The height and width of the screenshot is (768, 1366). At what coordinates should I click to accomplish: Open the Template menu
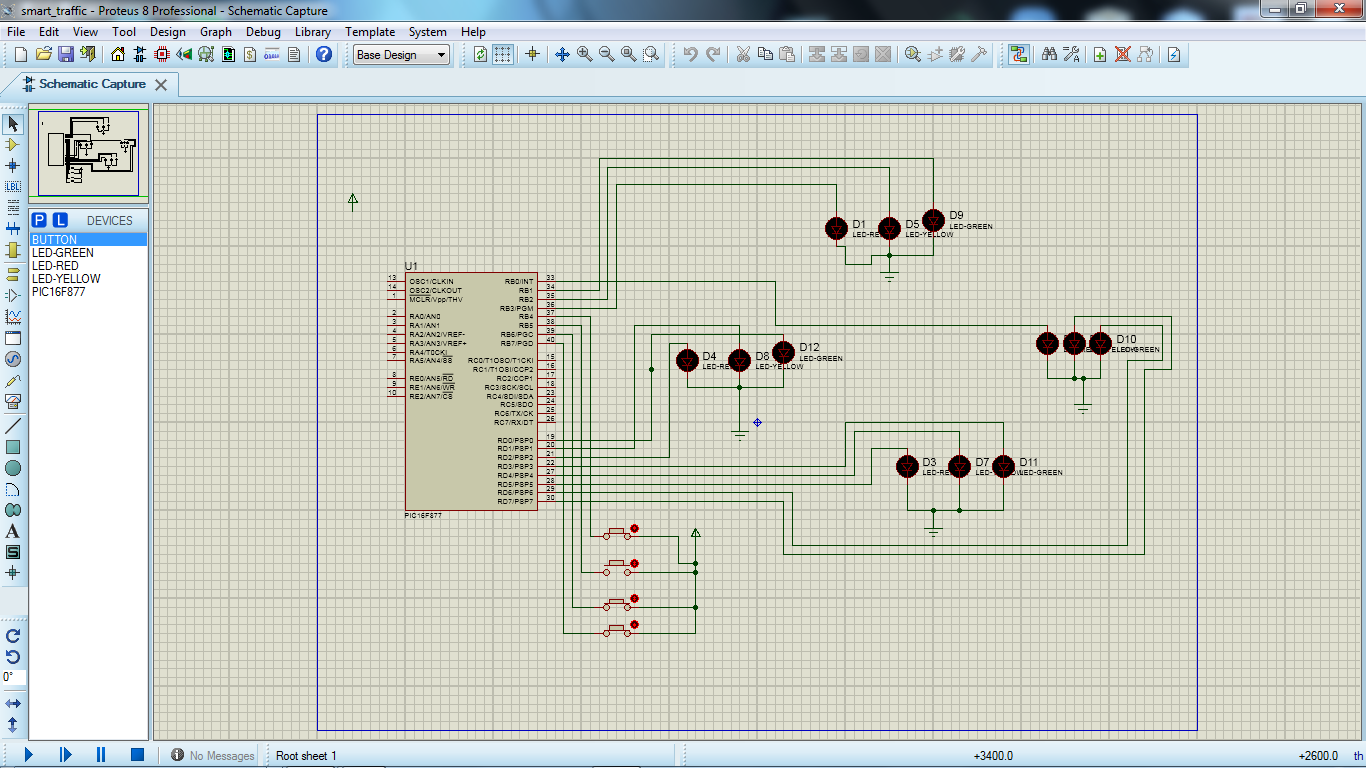370,32
